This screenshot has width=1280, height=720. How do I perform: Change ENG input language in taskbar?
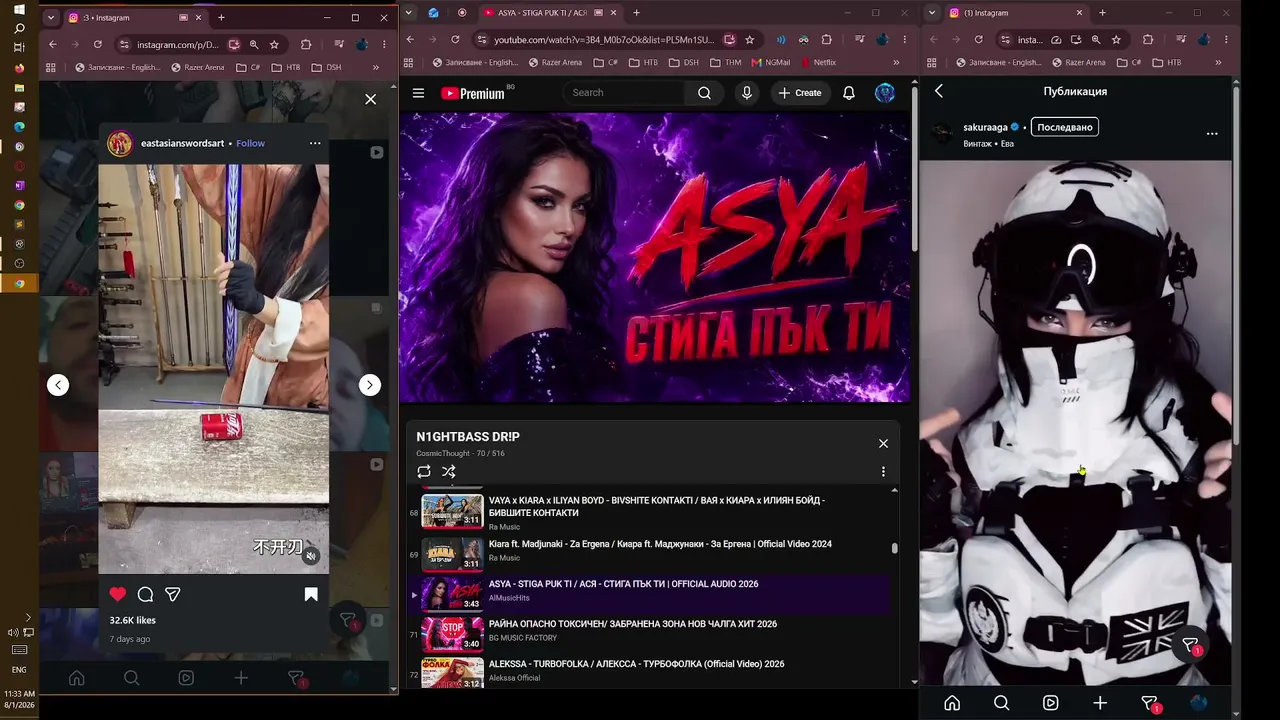click(x=19, y=670)
